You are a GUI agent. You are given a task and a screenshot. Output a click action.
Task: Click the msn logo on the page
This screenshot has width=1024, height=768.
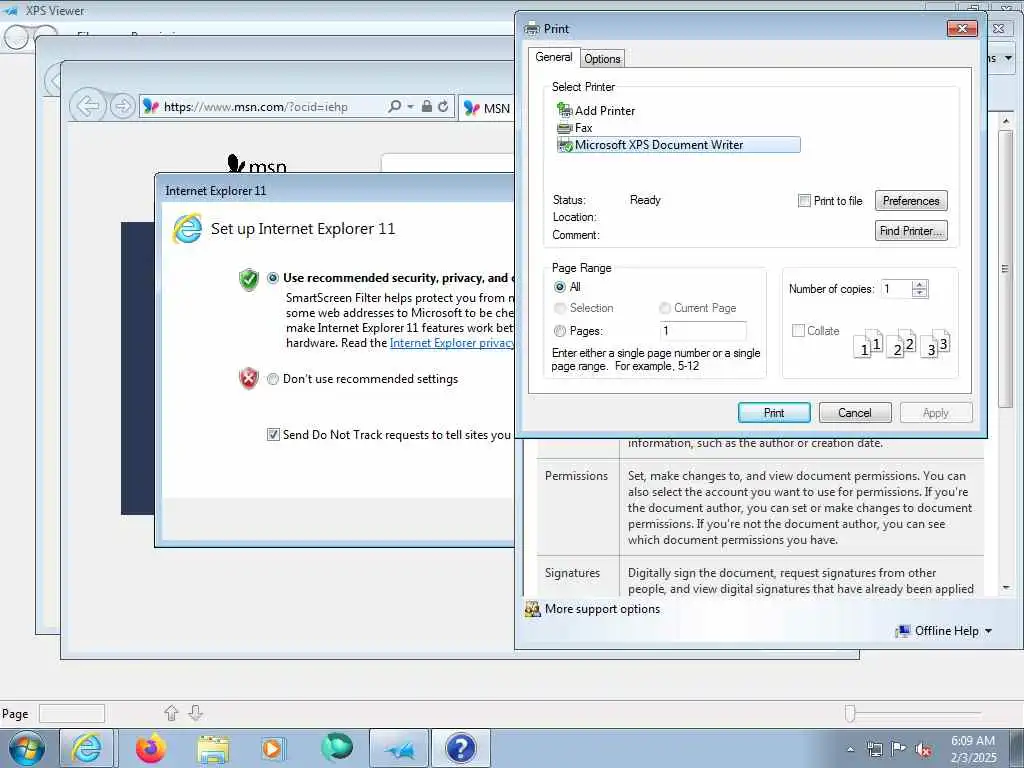coord(257,165)
